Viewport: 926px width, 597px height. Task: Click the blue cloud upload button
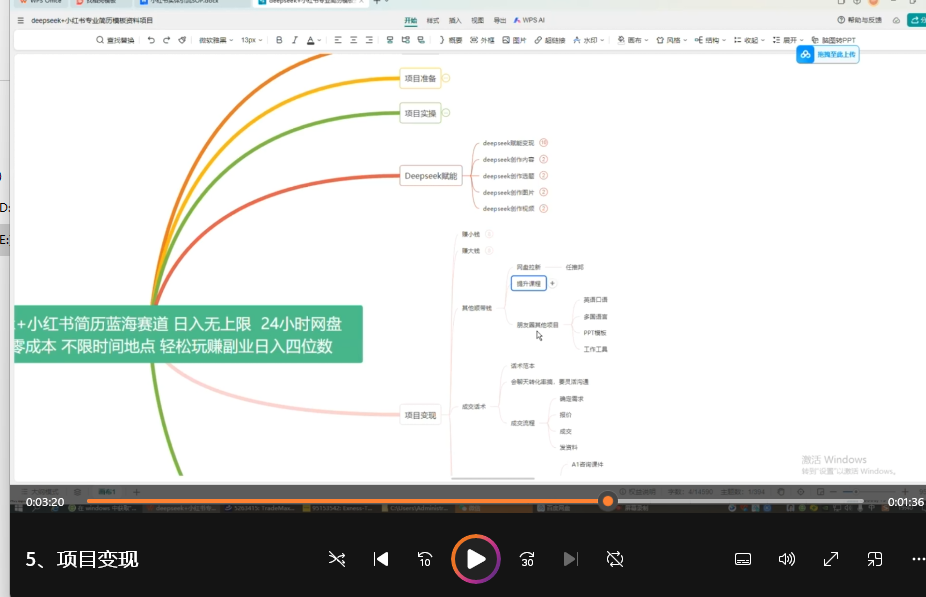pyautogui.click(x=827, y=54)
